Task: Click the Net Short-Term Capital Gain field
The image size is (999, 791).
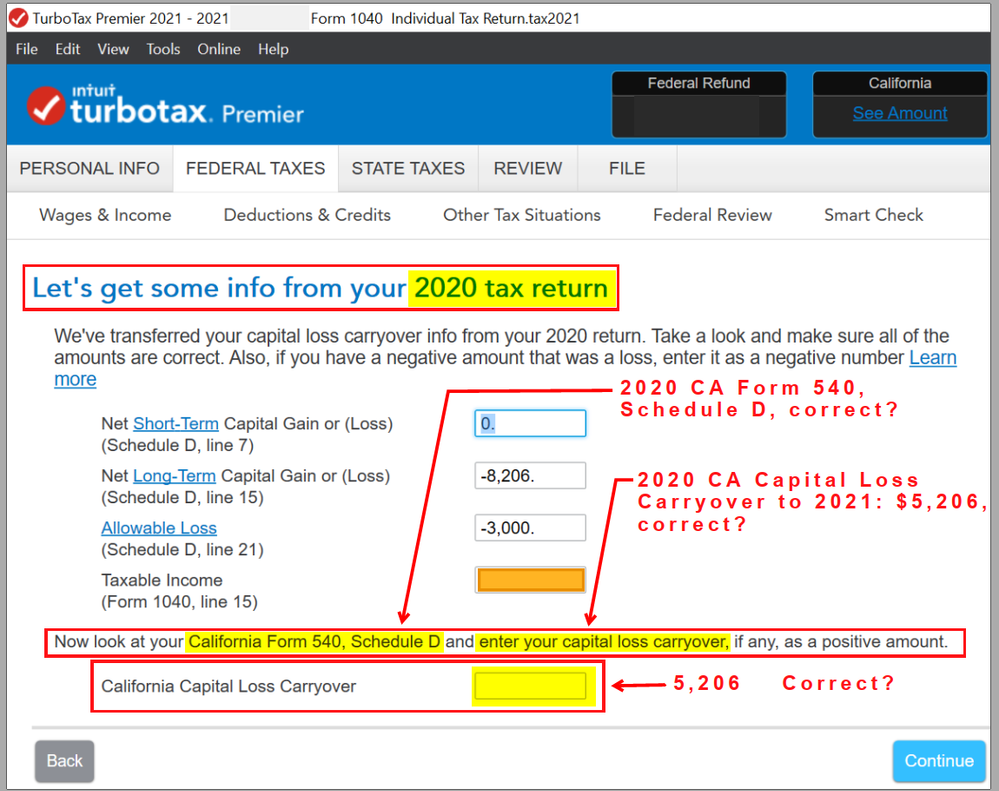Action: [530, 424]
